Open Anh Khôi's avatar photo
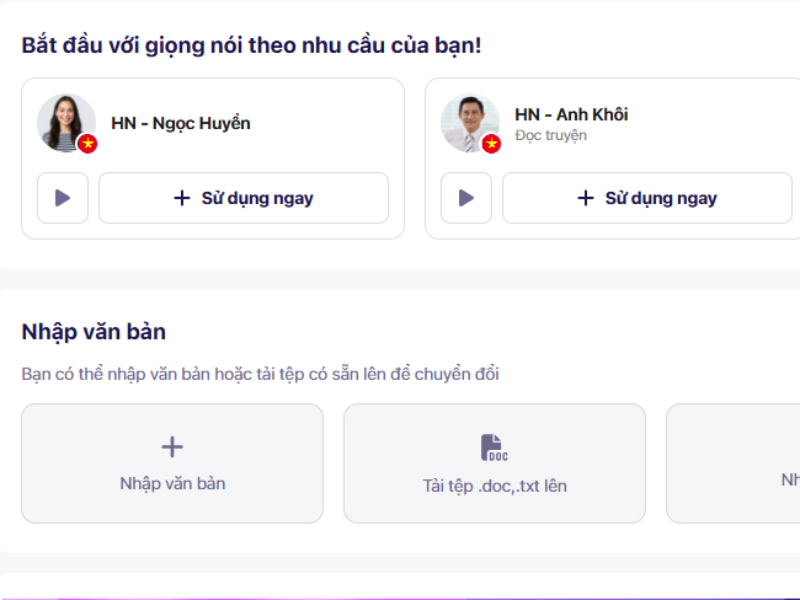Screen dimensions: 800x600 [x=470, y=123]
